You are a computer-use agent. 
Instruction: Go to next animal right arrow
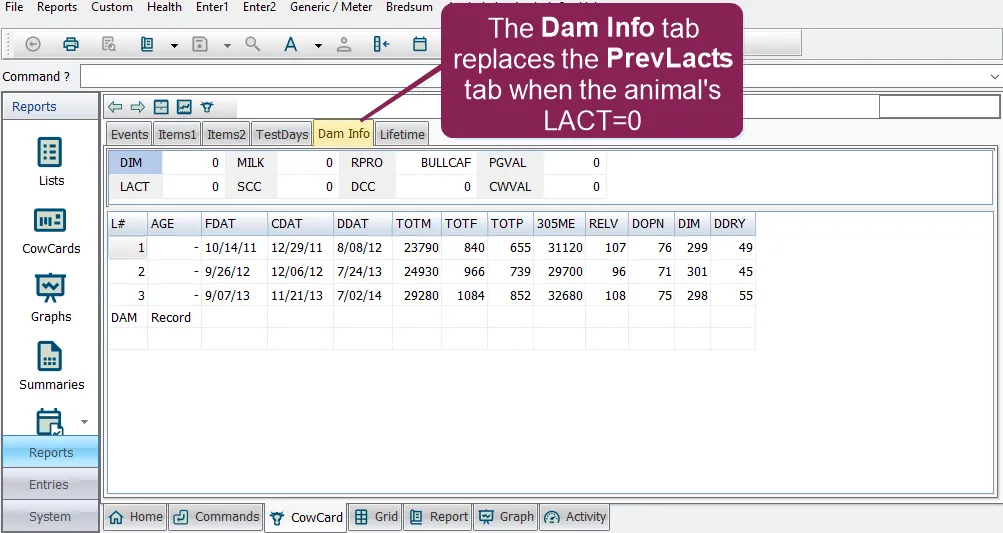click(138, 107)
